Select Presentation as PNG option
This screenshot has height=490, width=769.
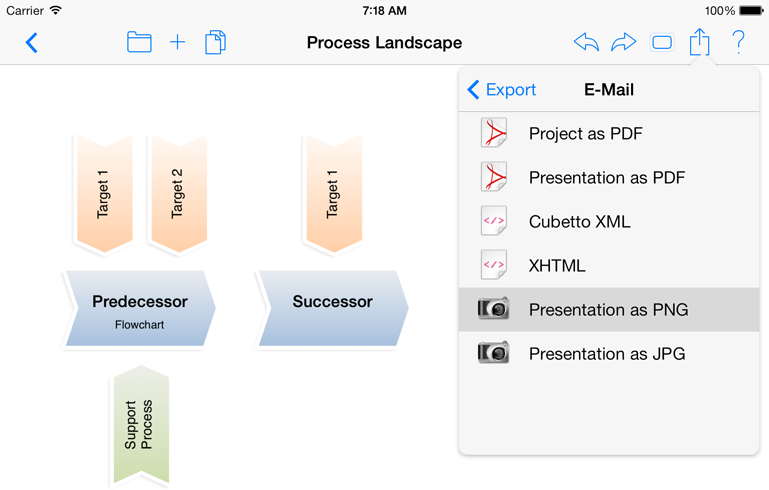click(x=609, y=309)
